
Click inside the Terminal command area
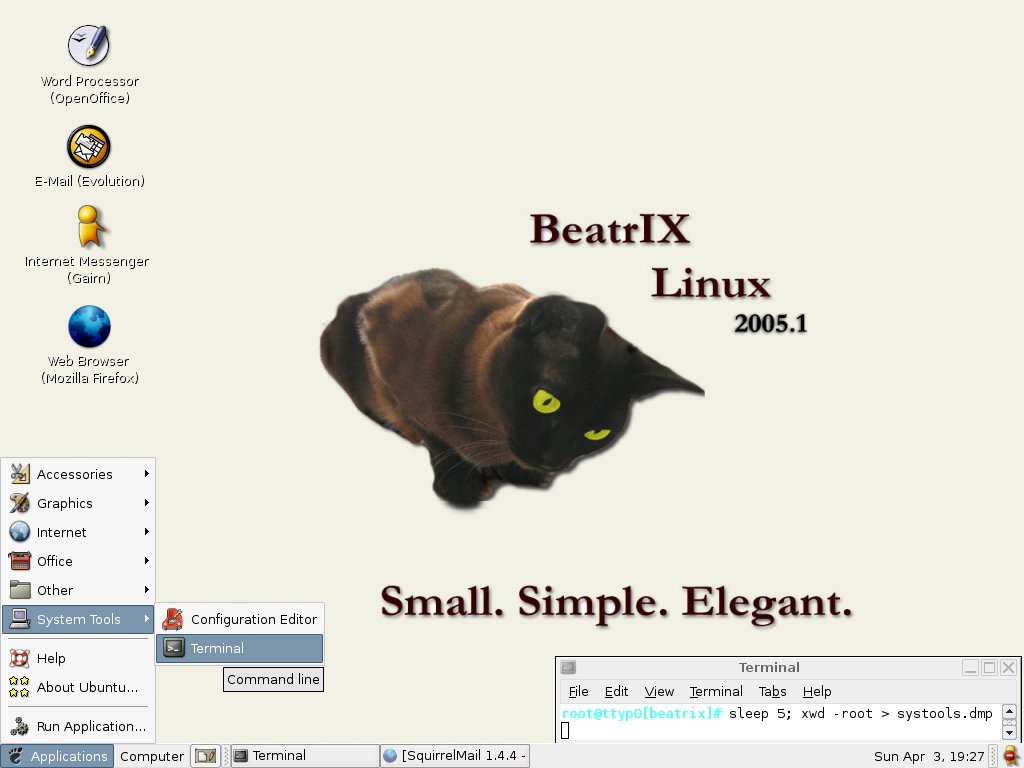click(x=780, y=722)
